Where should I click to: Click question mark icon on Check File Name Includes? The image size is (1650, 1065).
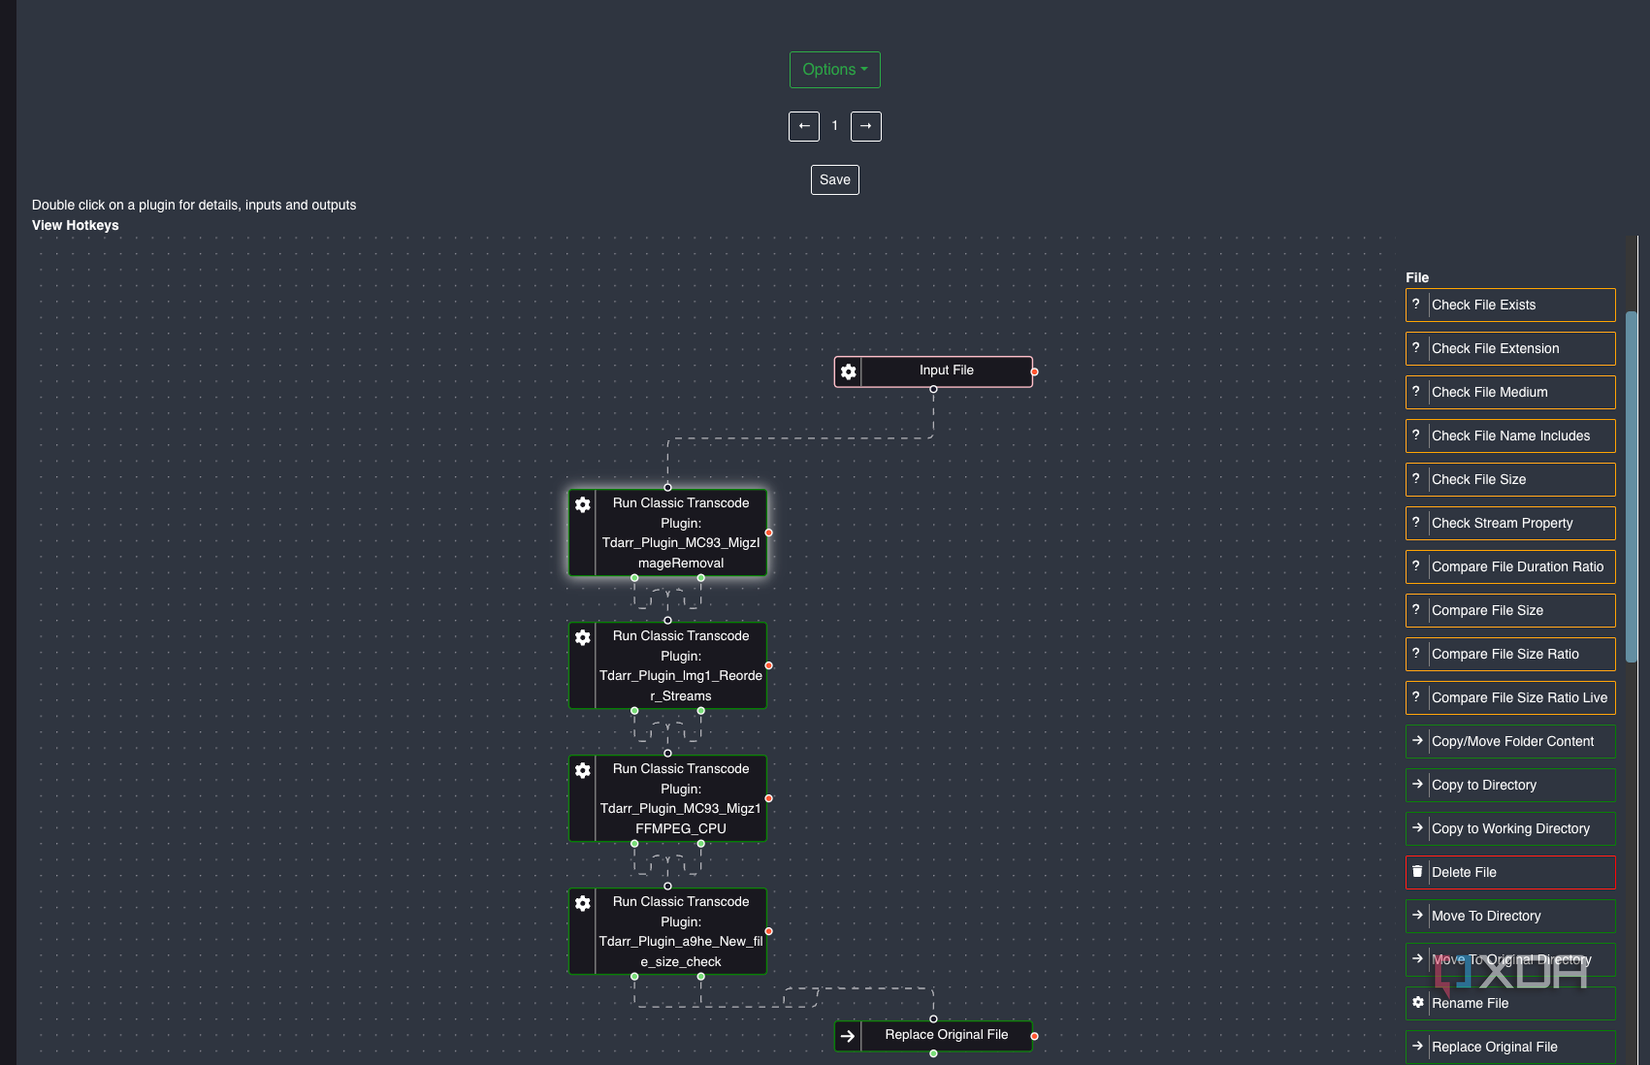pyautogui.click(x=1416, y=435)
